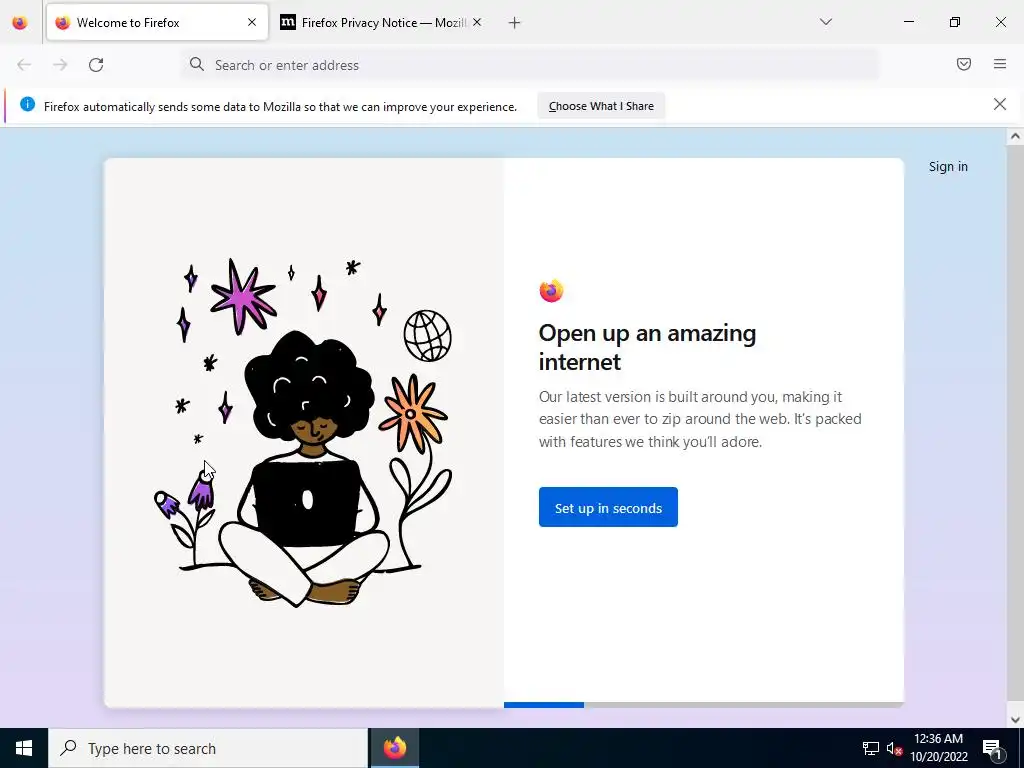This screenshot has height=768, width=1024.
Task: Click the info icon in the notification bar
Action: (27, 104)
